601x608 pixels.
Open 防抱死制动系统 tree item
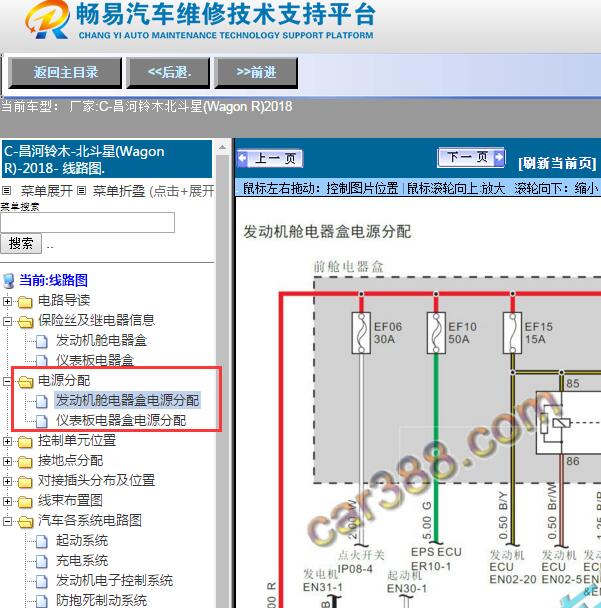[101, 600]
